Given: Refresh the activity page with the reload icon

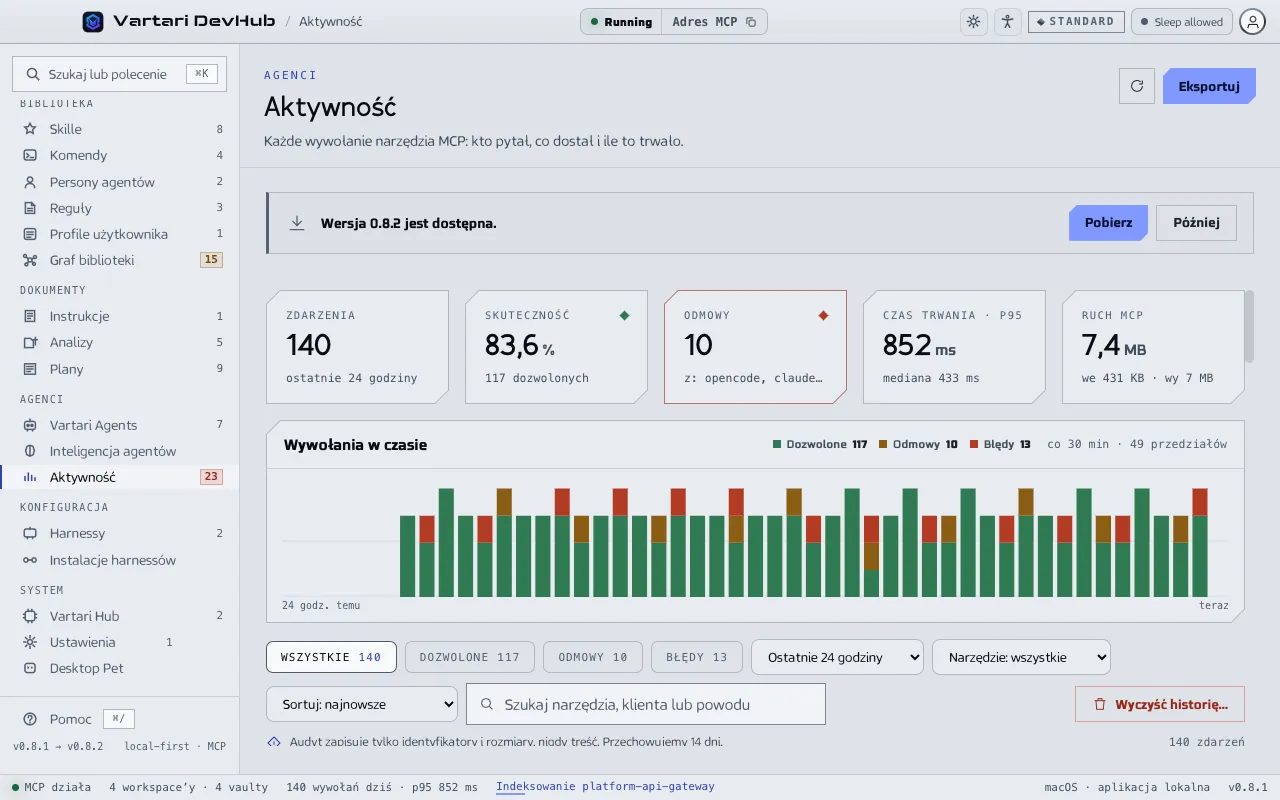Looking at the screenshot, I should click(1136, 86).
